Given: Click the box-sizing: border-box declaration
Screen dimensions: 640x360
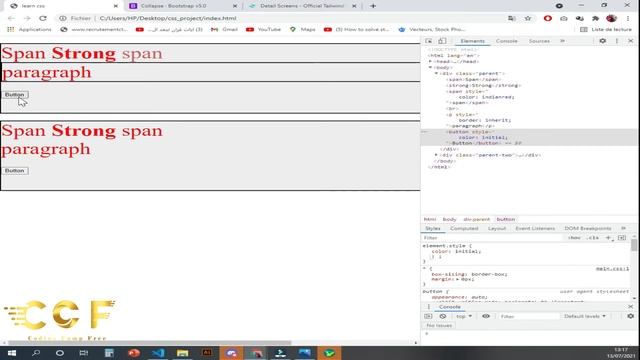Looking at the screenshot, I should [469, 274].
